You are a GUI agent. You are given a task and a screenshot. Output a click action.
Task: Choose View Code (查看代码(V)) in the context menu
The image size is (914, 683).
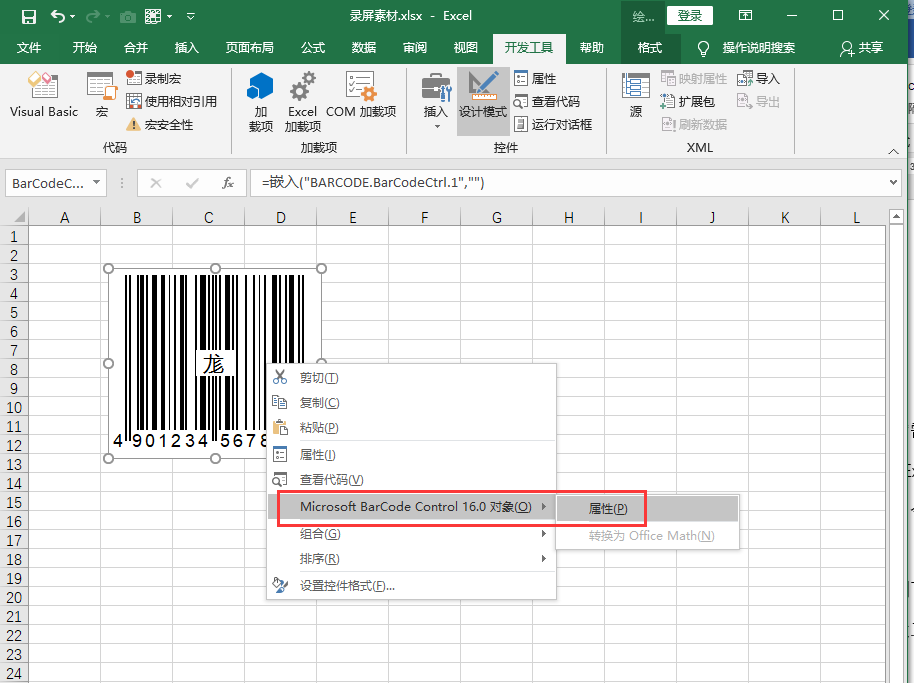(411, 480)
